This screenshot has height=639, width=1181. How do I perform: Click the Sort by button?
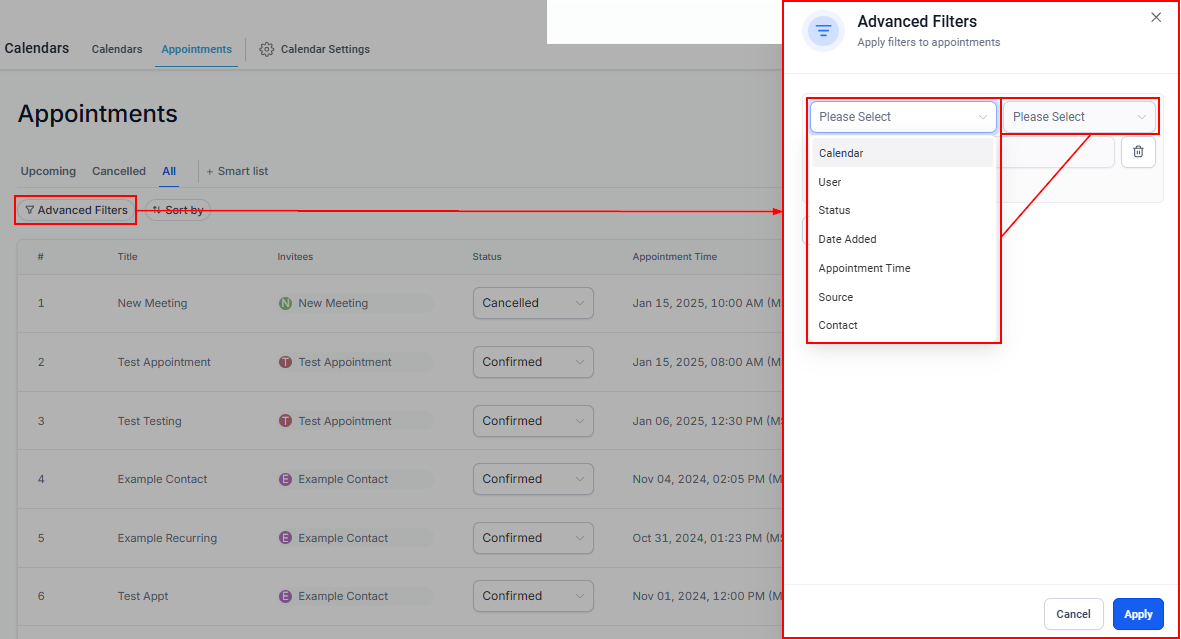(x=178, y=210)
